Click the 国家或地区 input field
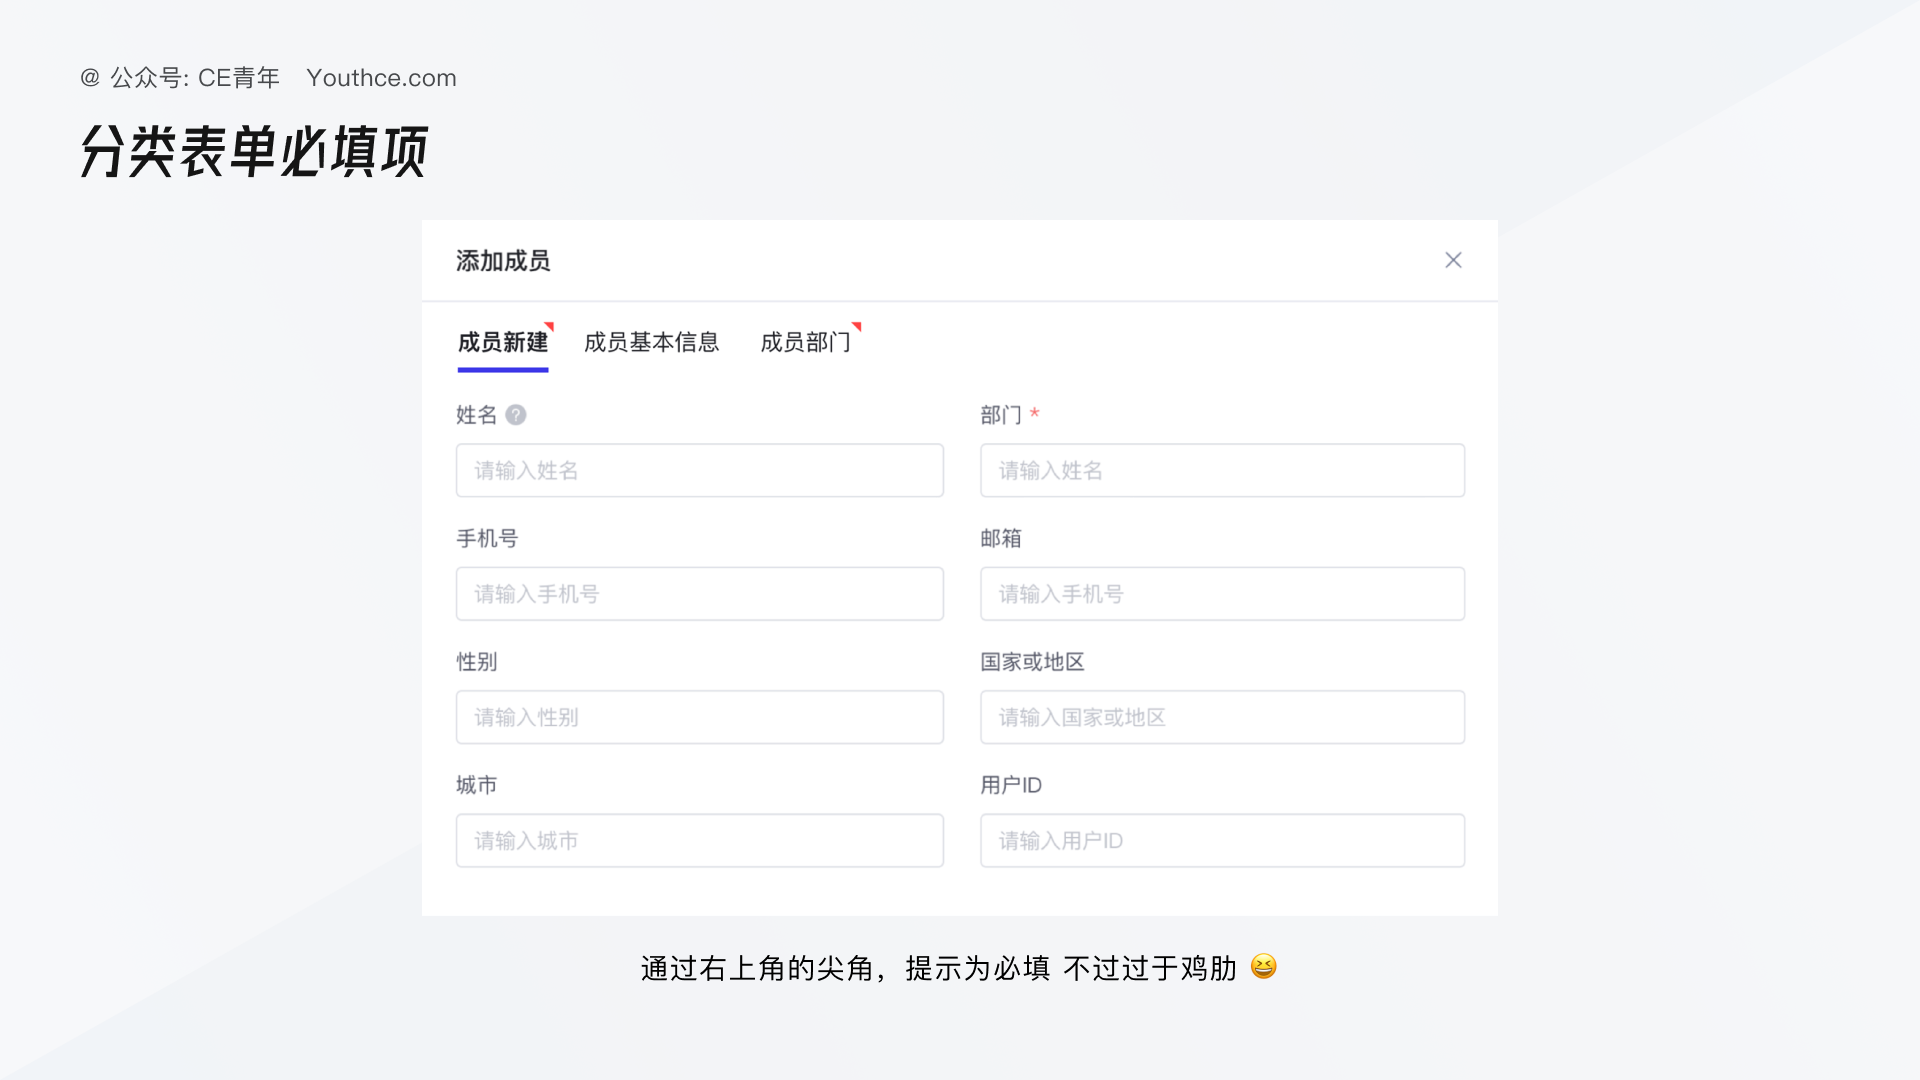Screen dimensions: 1920x1080 tap(1222, 717)
